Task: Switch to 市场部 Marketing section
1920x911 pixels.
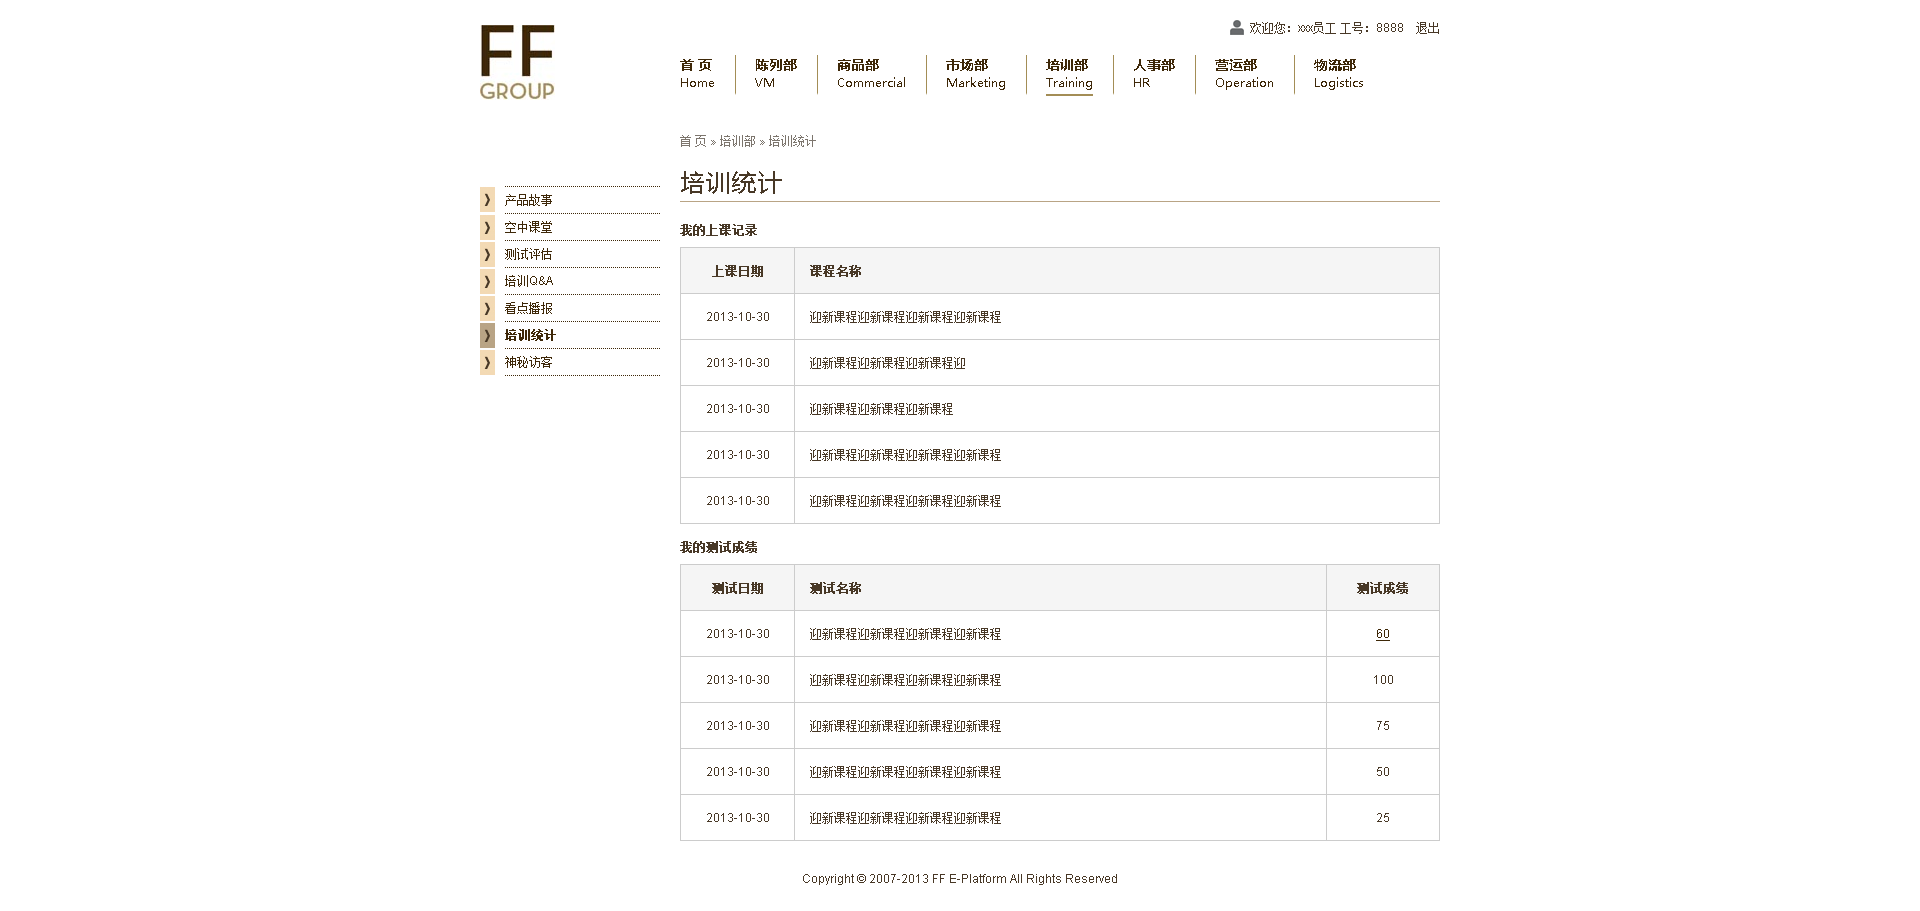Action: 975,74
